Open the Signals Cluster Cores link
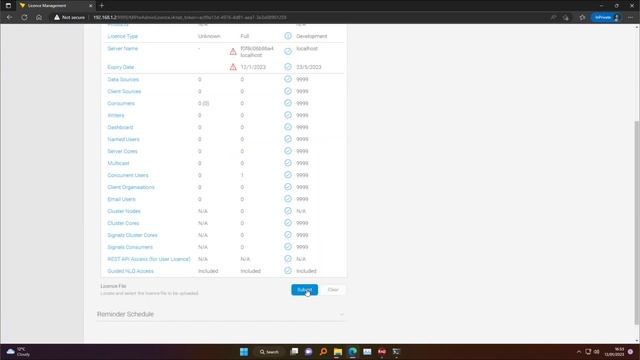The height and width of the screenshot is (360, 640). tap(132, 235)
